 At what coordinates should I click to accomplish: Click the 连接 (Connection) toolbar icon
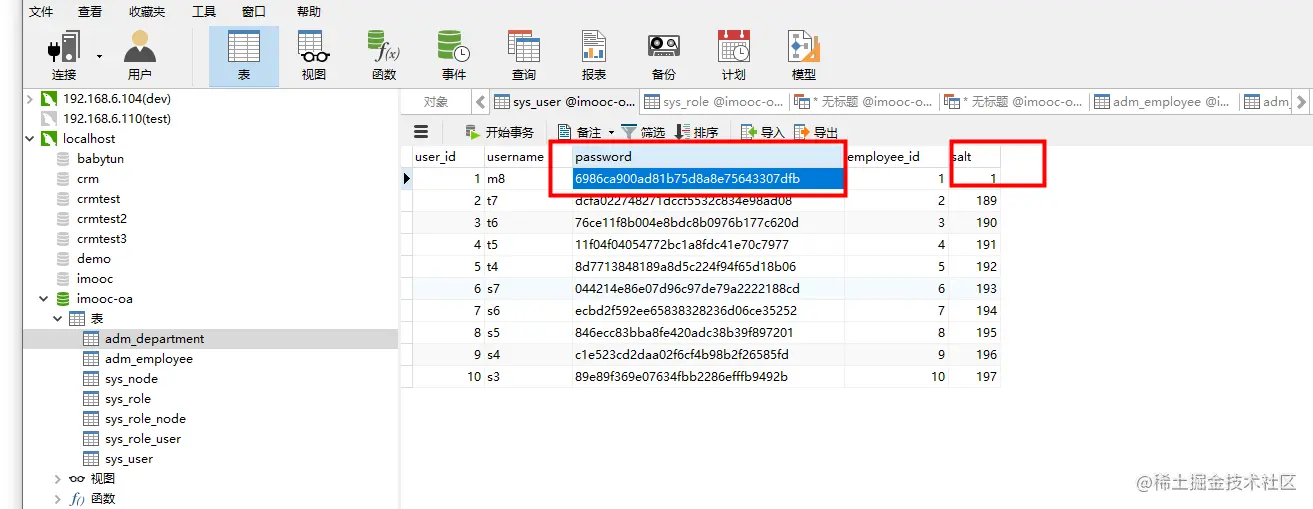tap(64, 55)
